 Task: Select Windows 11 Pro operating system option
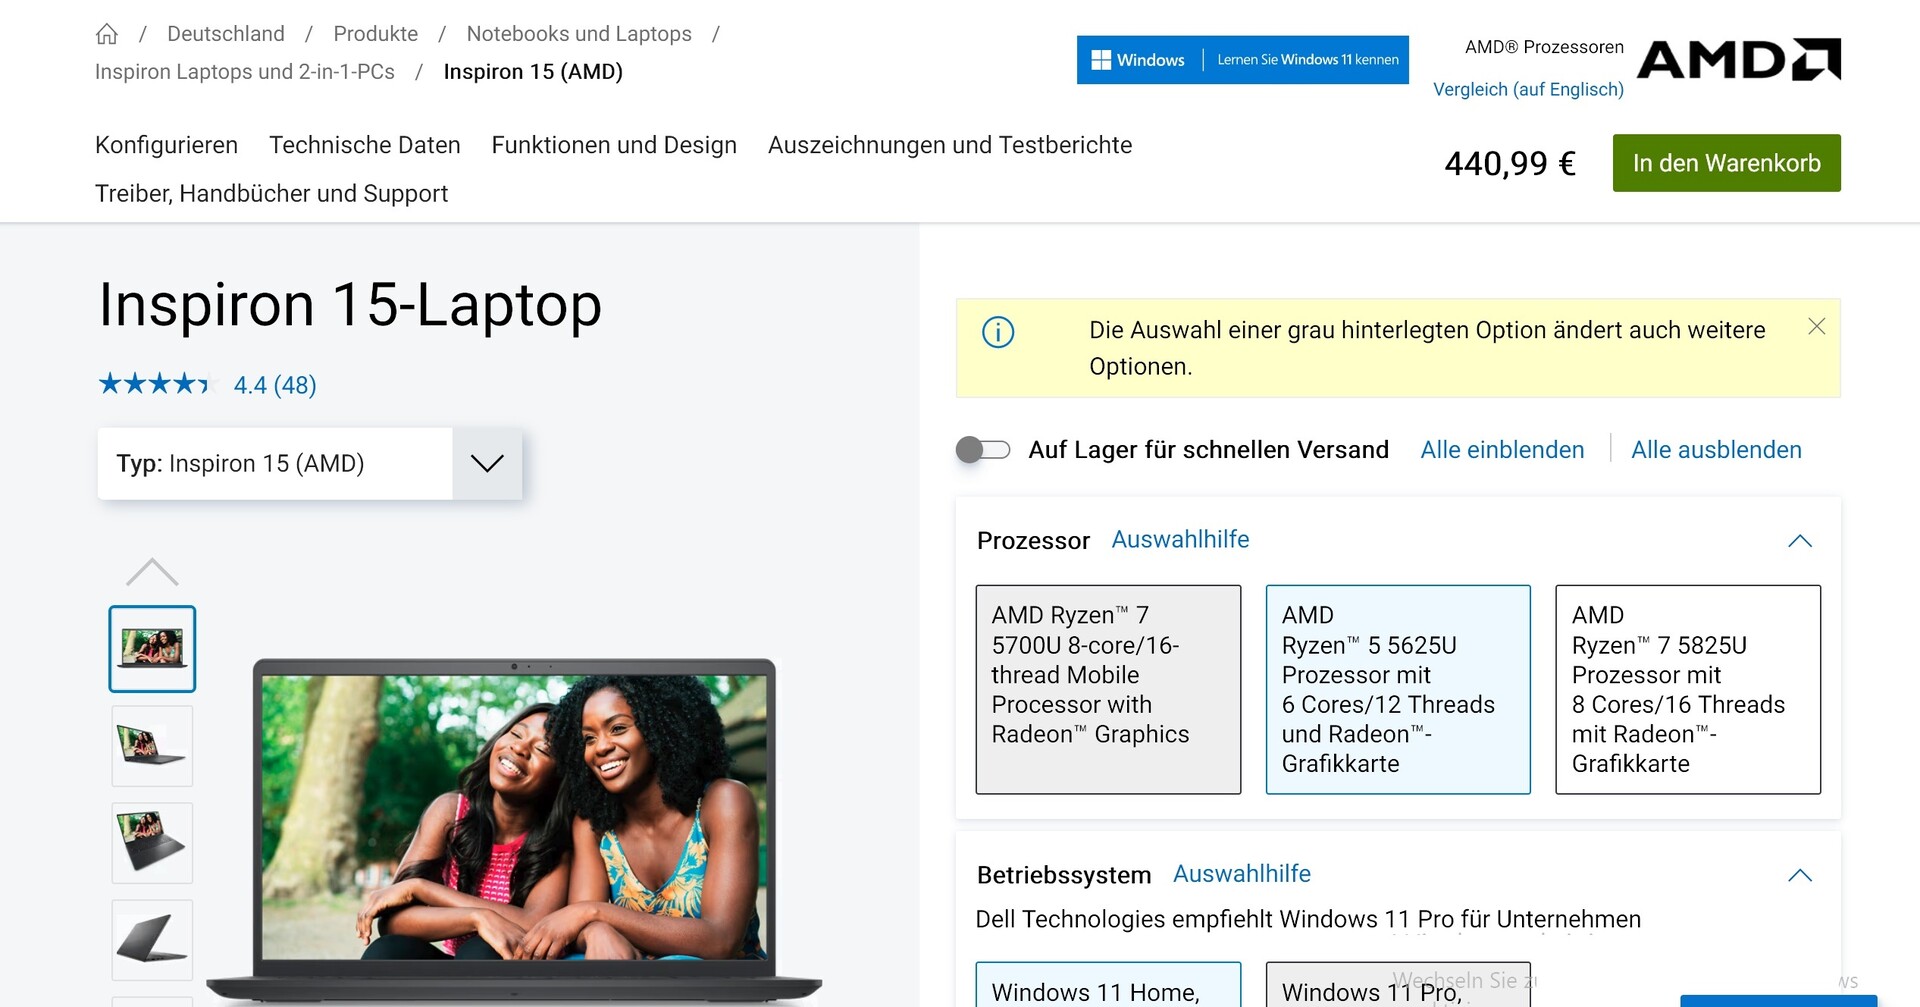[x=1398, y=985]
